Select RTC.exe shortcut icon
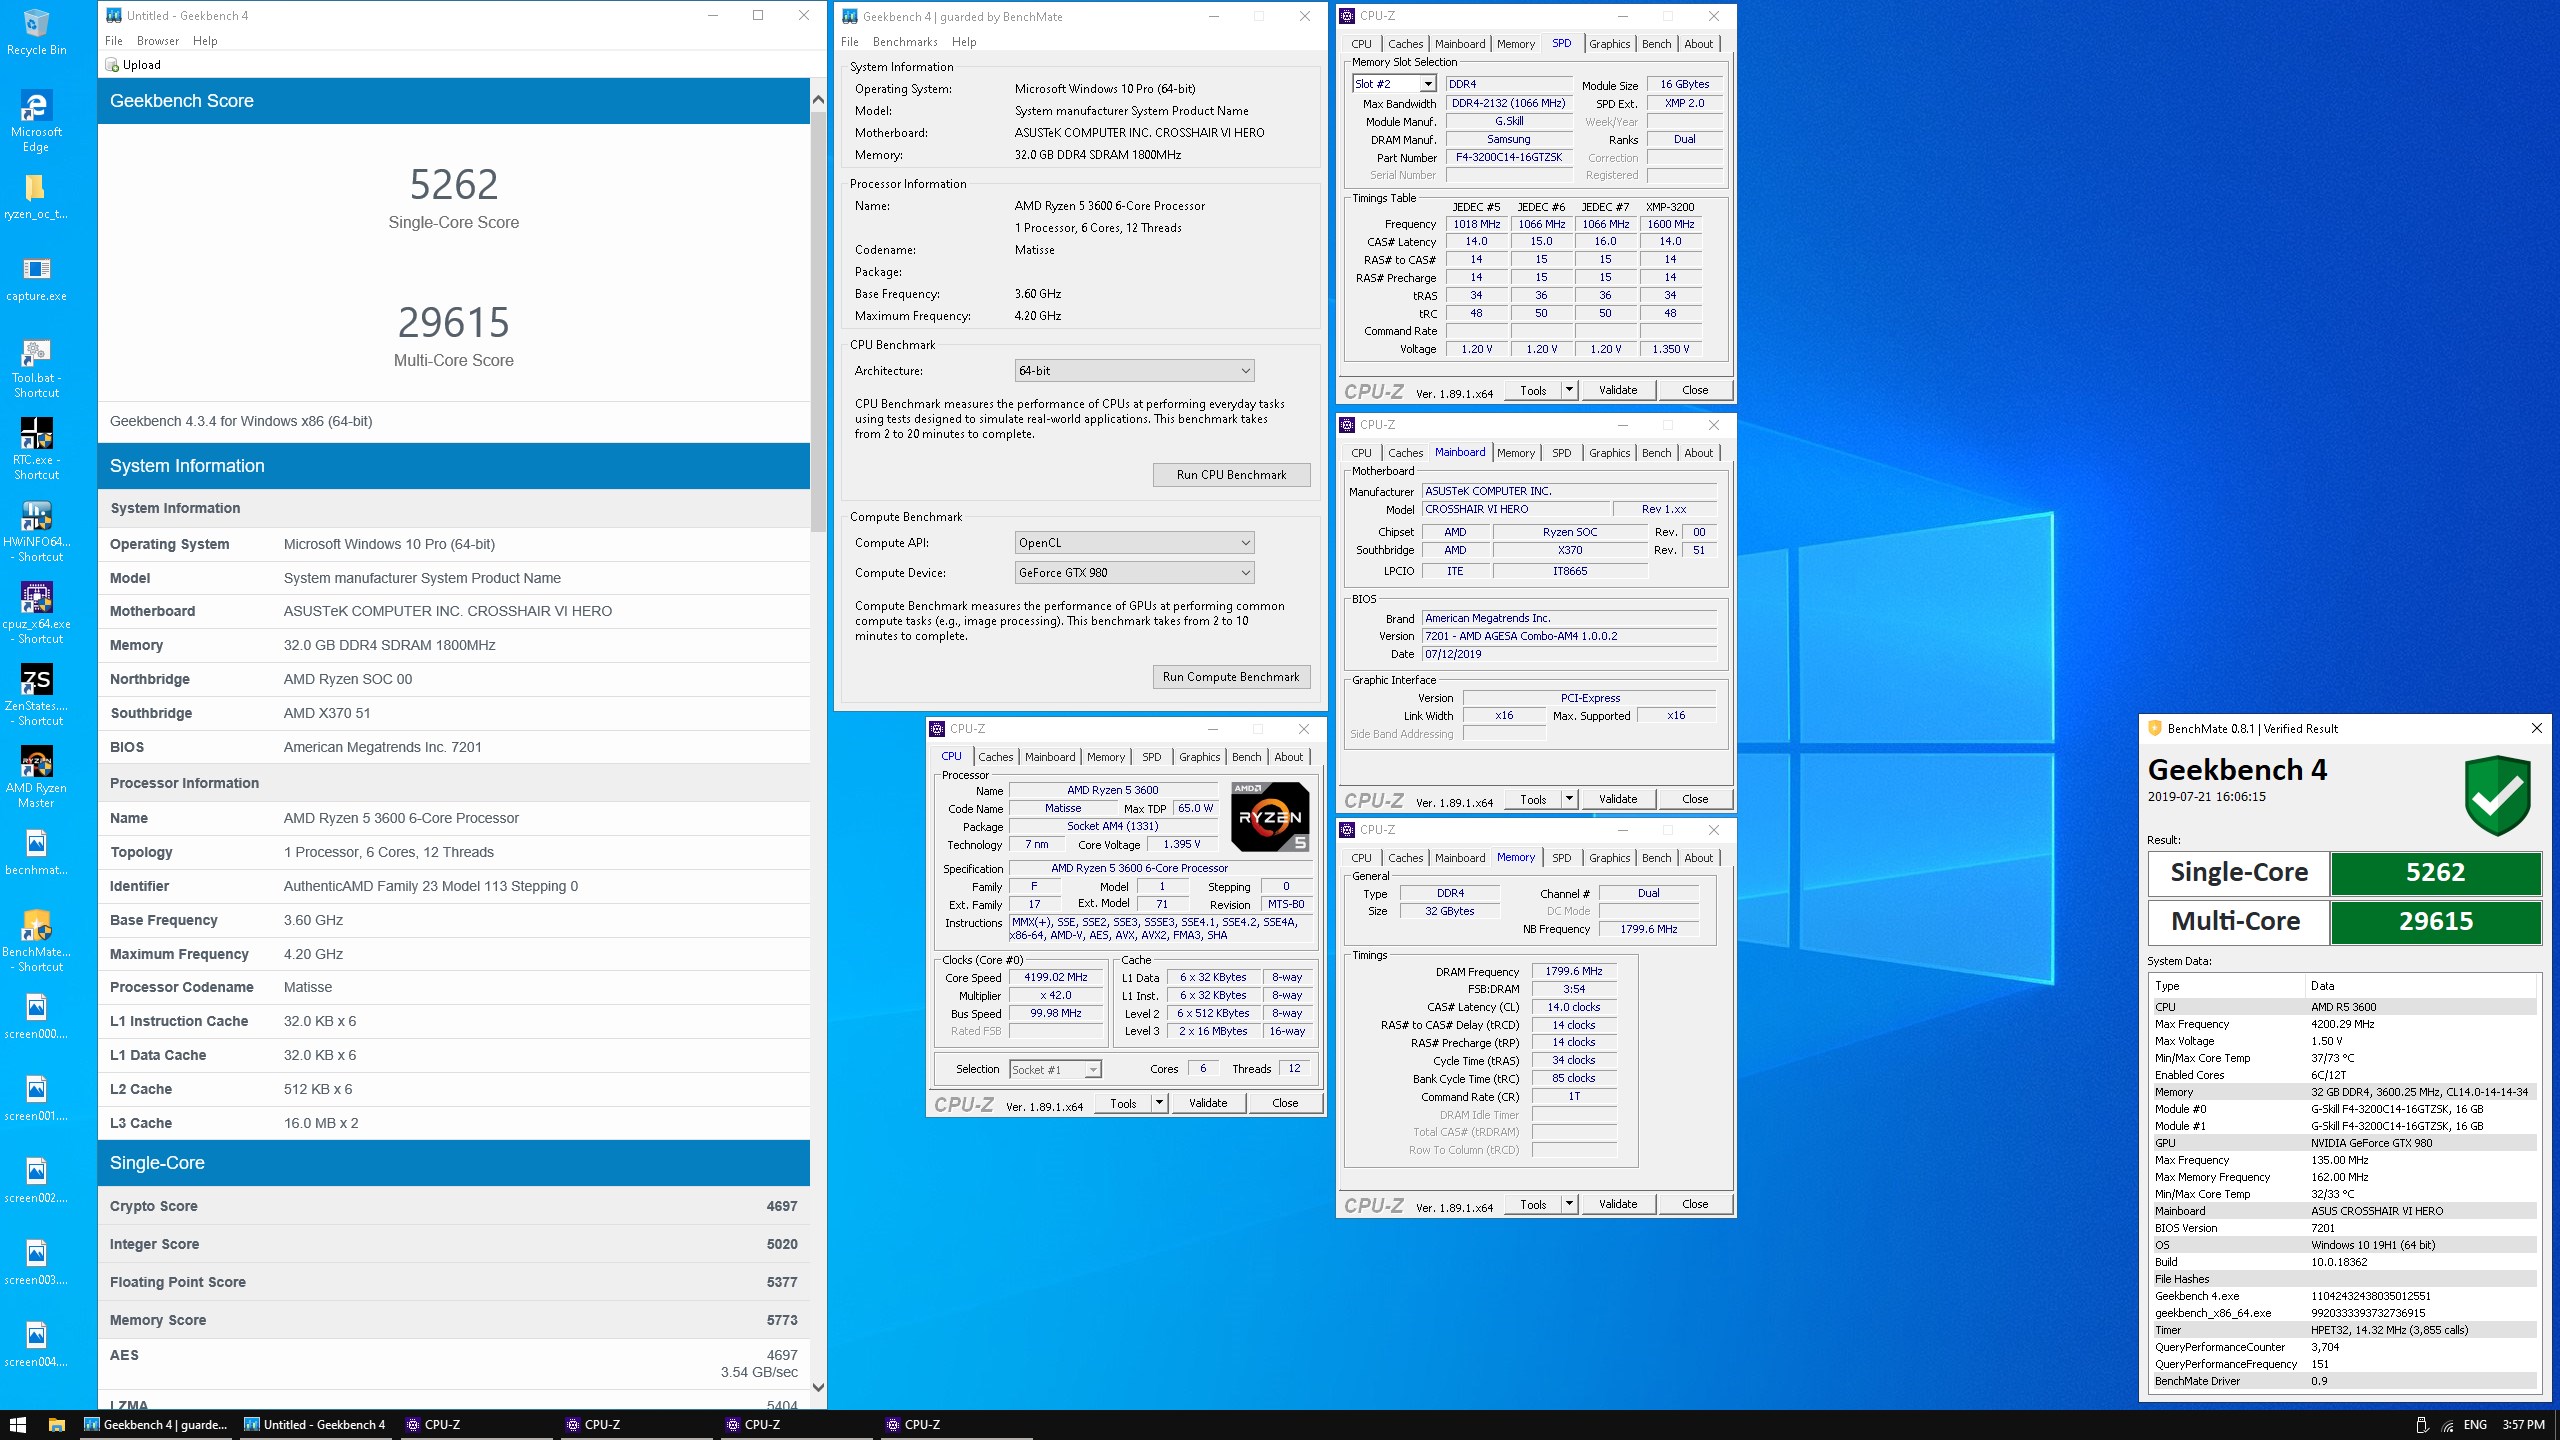 pos(36,450)
